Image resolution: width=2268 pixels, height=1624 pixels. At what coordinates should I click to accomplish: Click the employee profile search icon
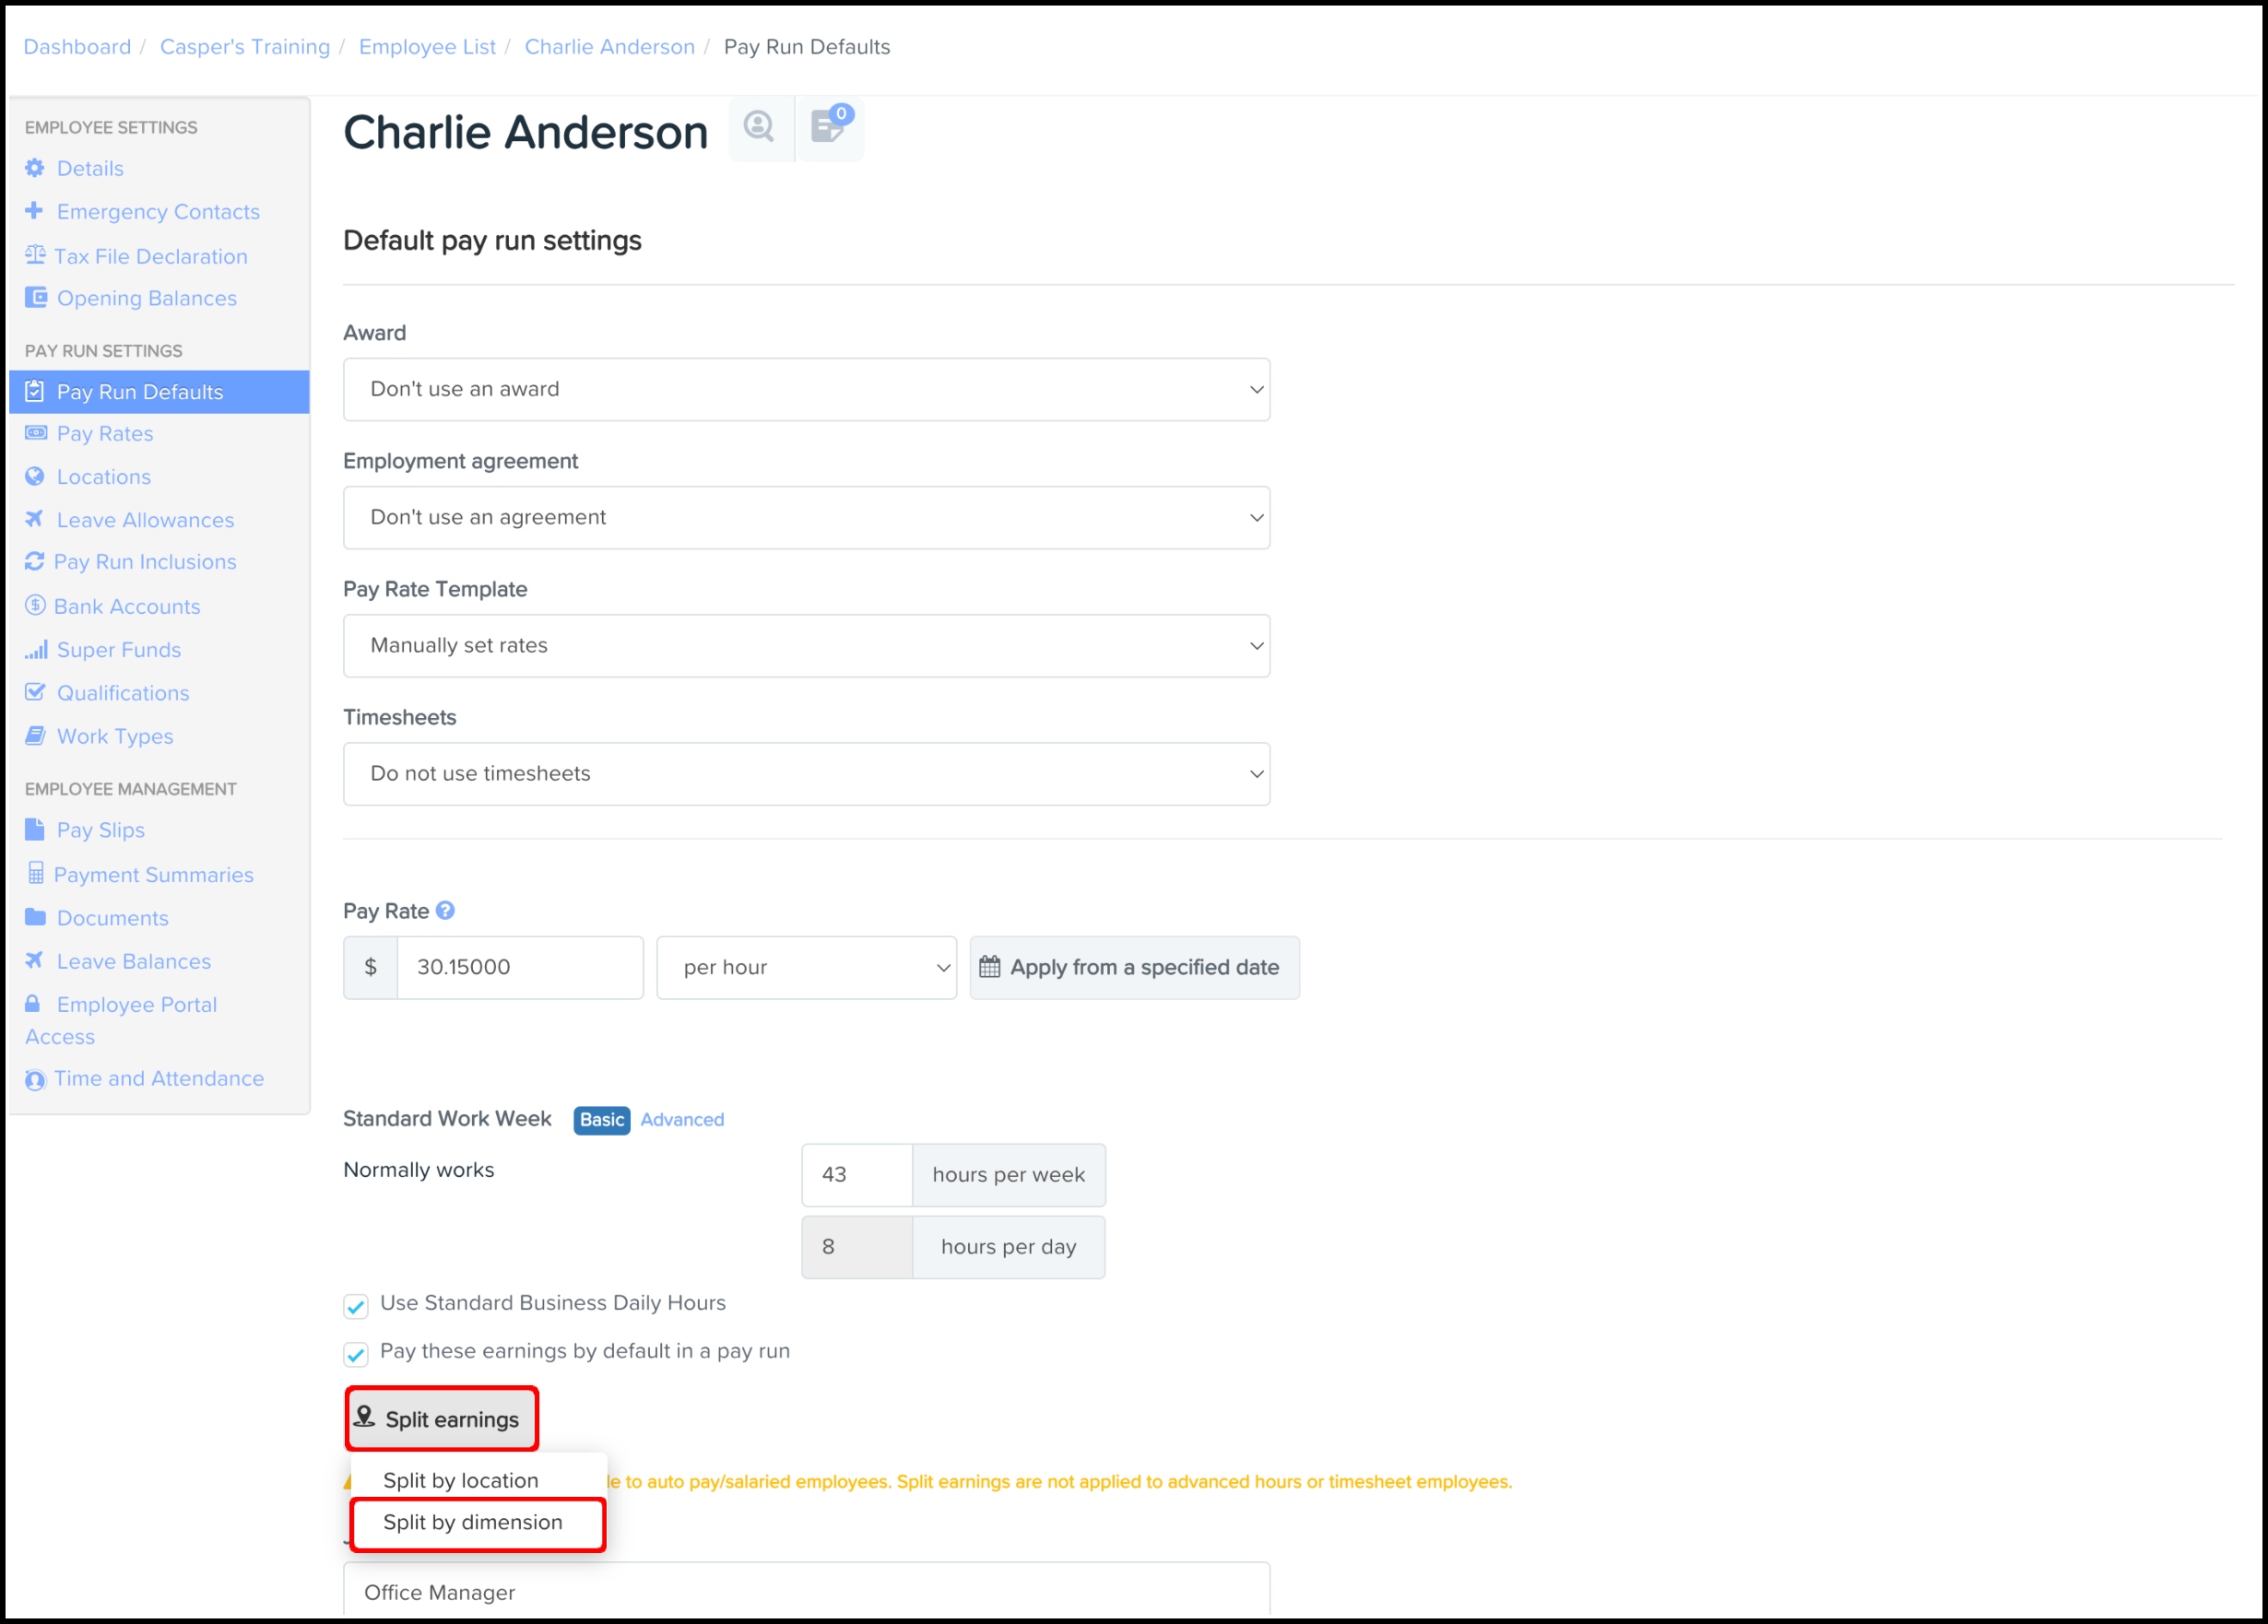point(759,127)
